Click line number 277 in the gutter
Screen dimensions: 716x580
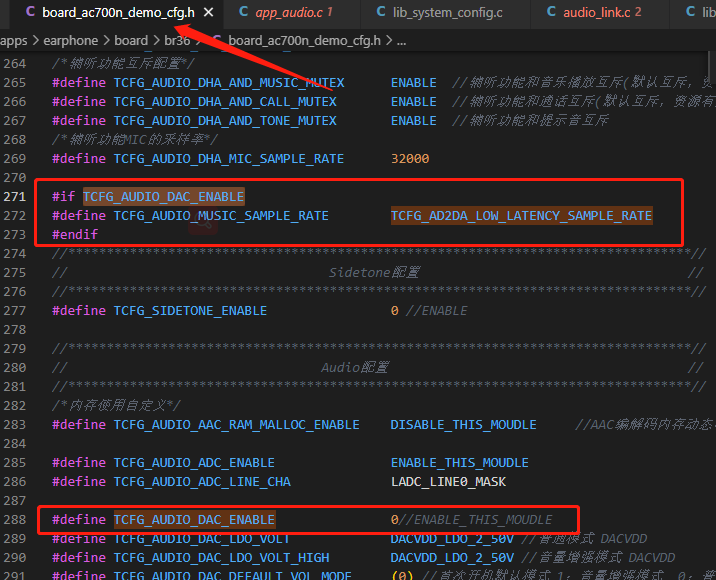coord(15,311)
